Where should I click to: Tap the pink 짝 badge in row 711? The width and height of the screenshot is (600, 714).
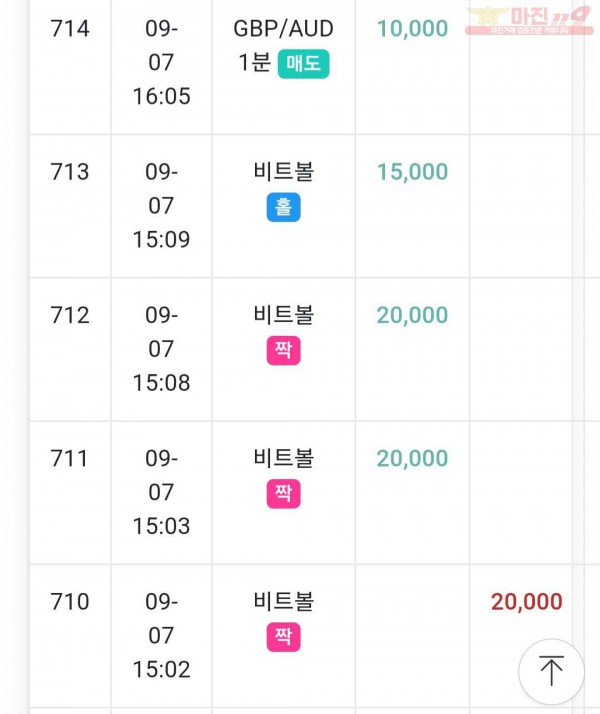tap(283, 494)
